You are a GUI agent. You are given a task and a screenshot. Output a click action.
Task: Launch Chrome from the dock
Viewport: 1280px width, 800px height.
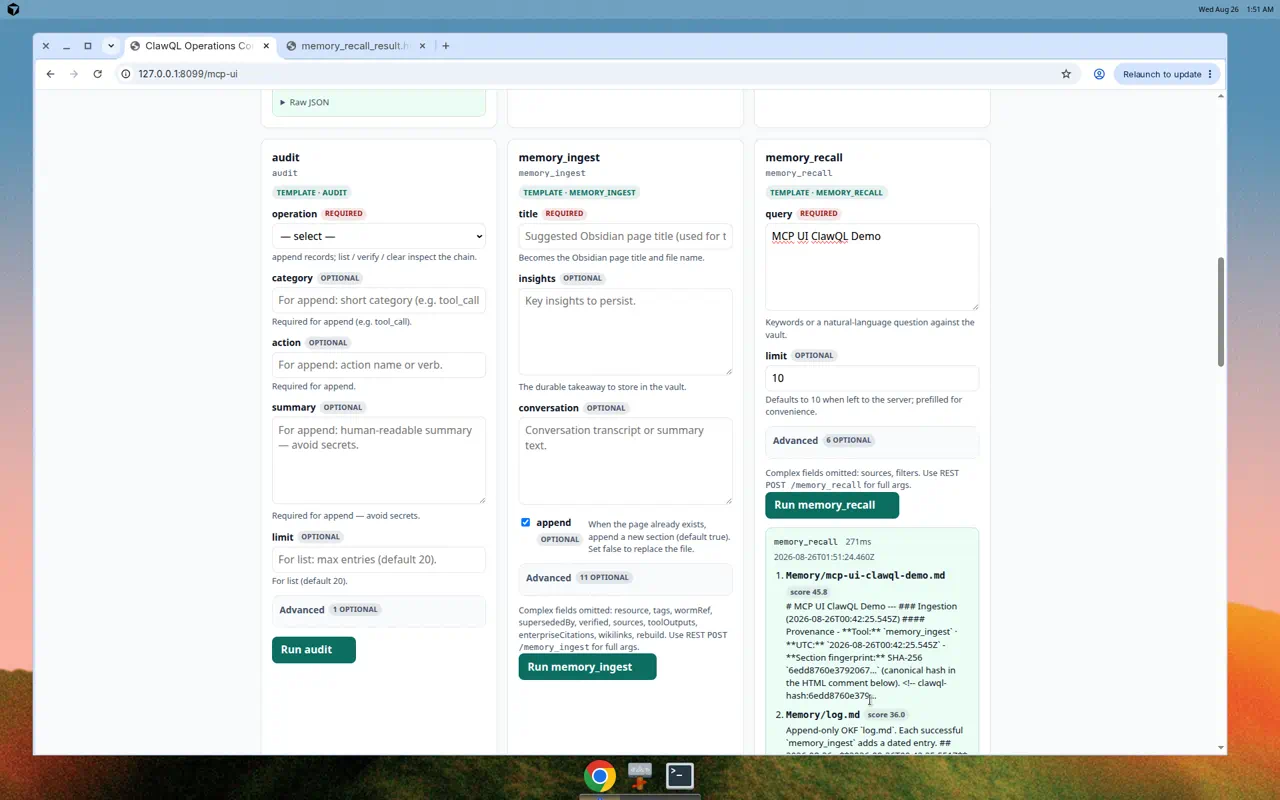[x=600, y=776]
